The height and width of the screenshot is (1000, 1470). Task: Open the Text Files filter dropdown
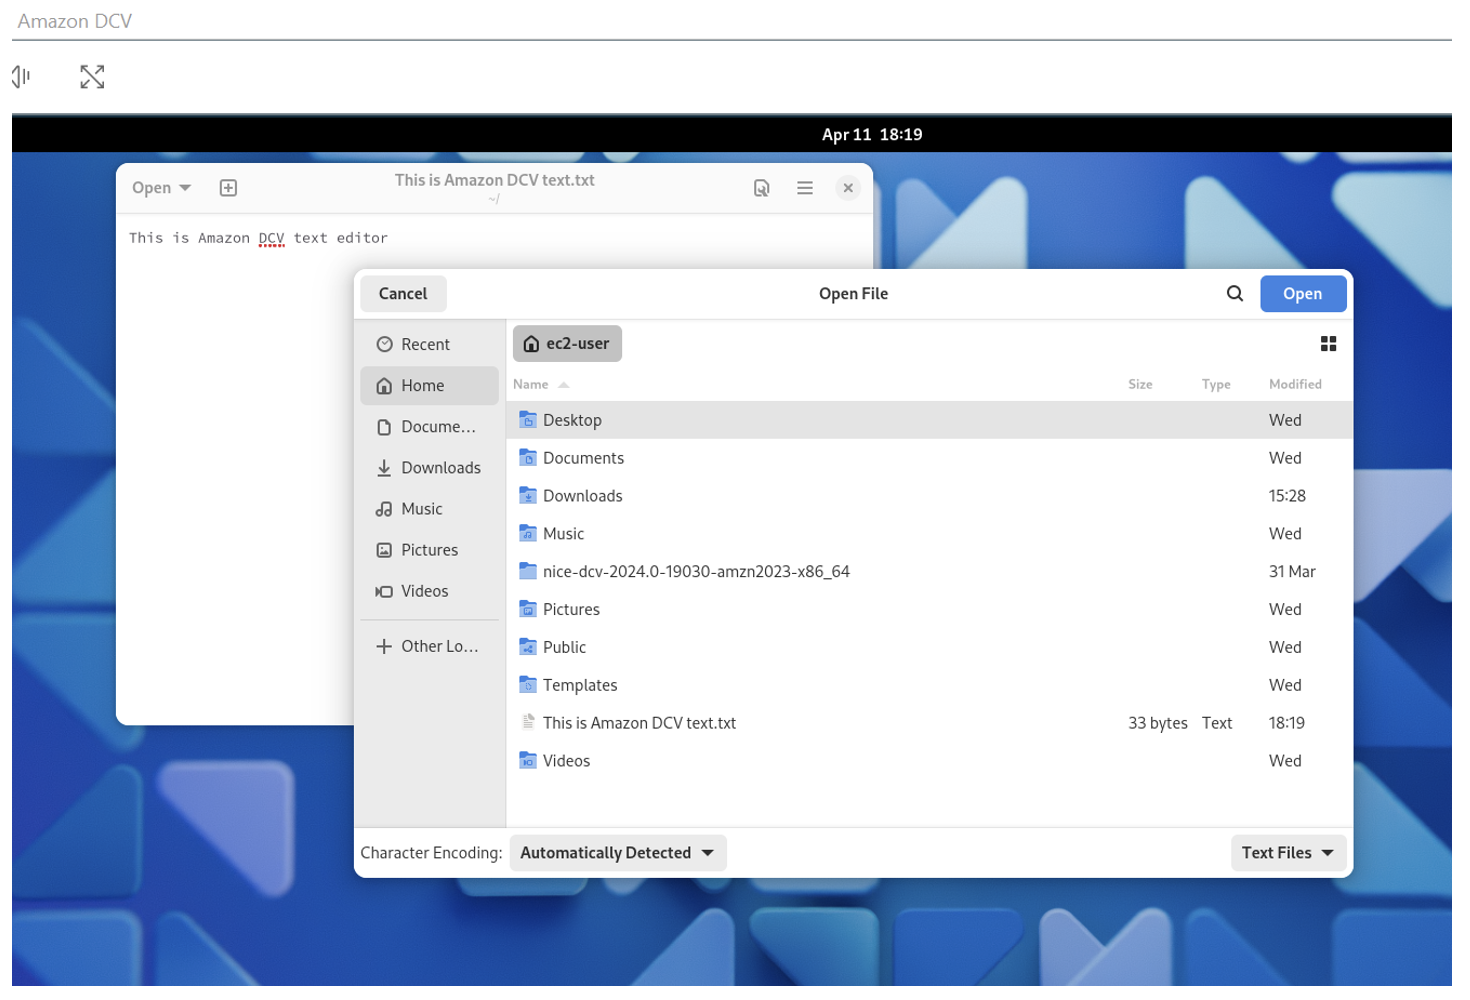coord(1288,853)
